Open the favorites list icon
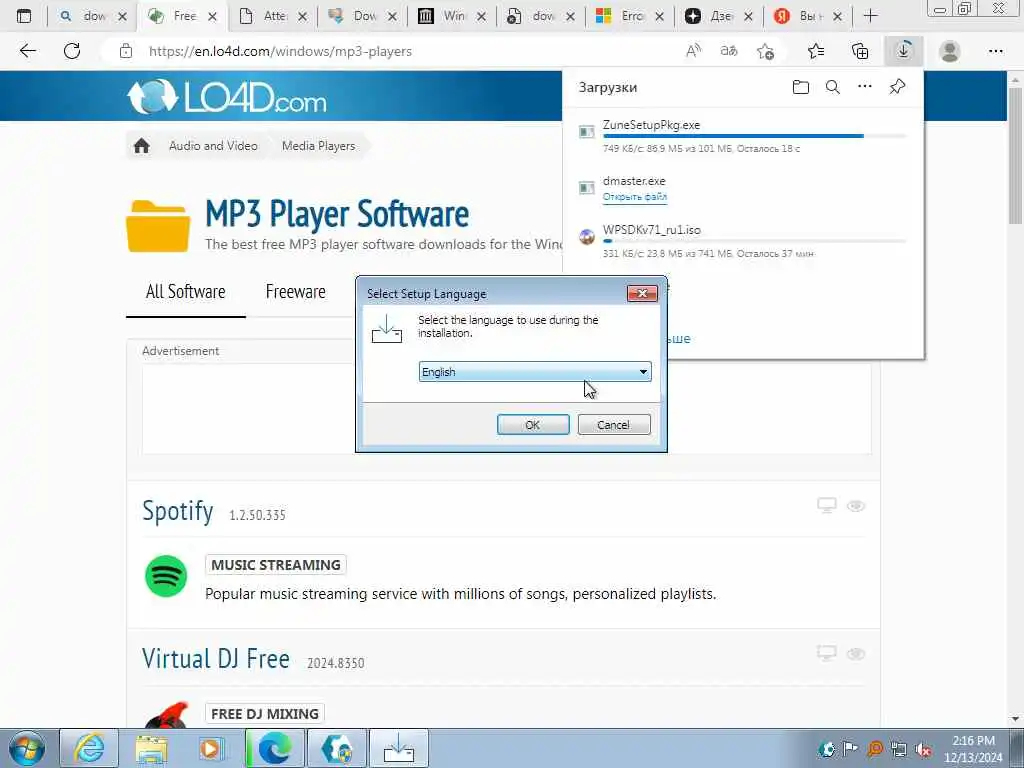1024x768 pixels. click(x=816, y=51)
